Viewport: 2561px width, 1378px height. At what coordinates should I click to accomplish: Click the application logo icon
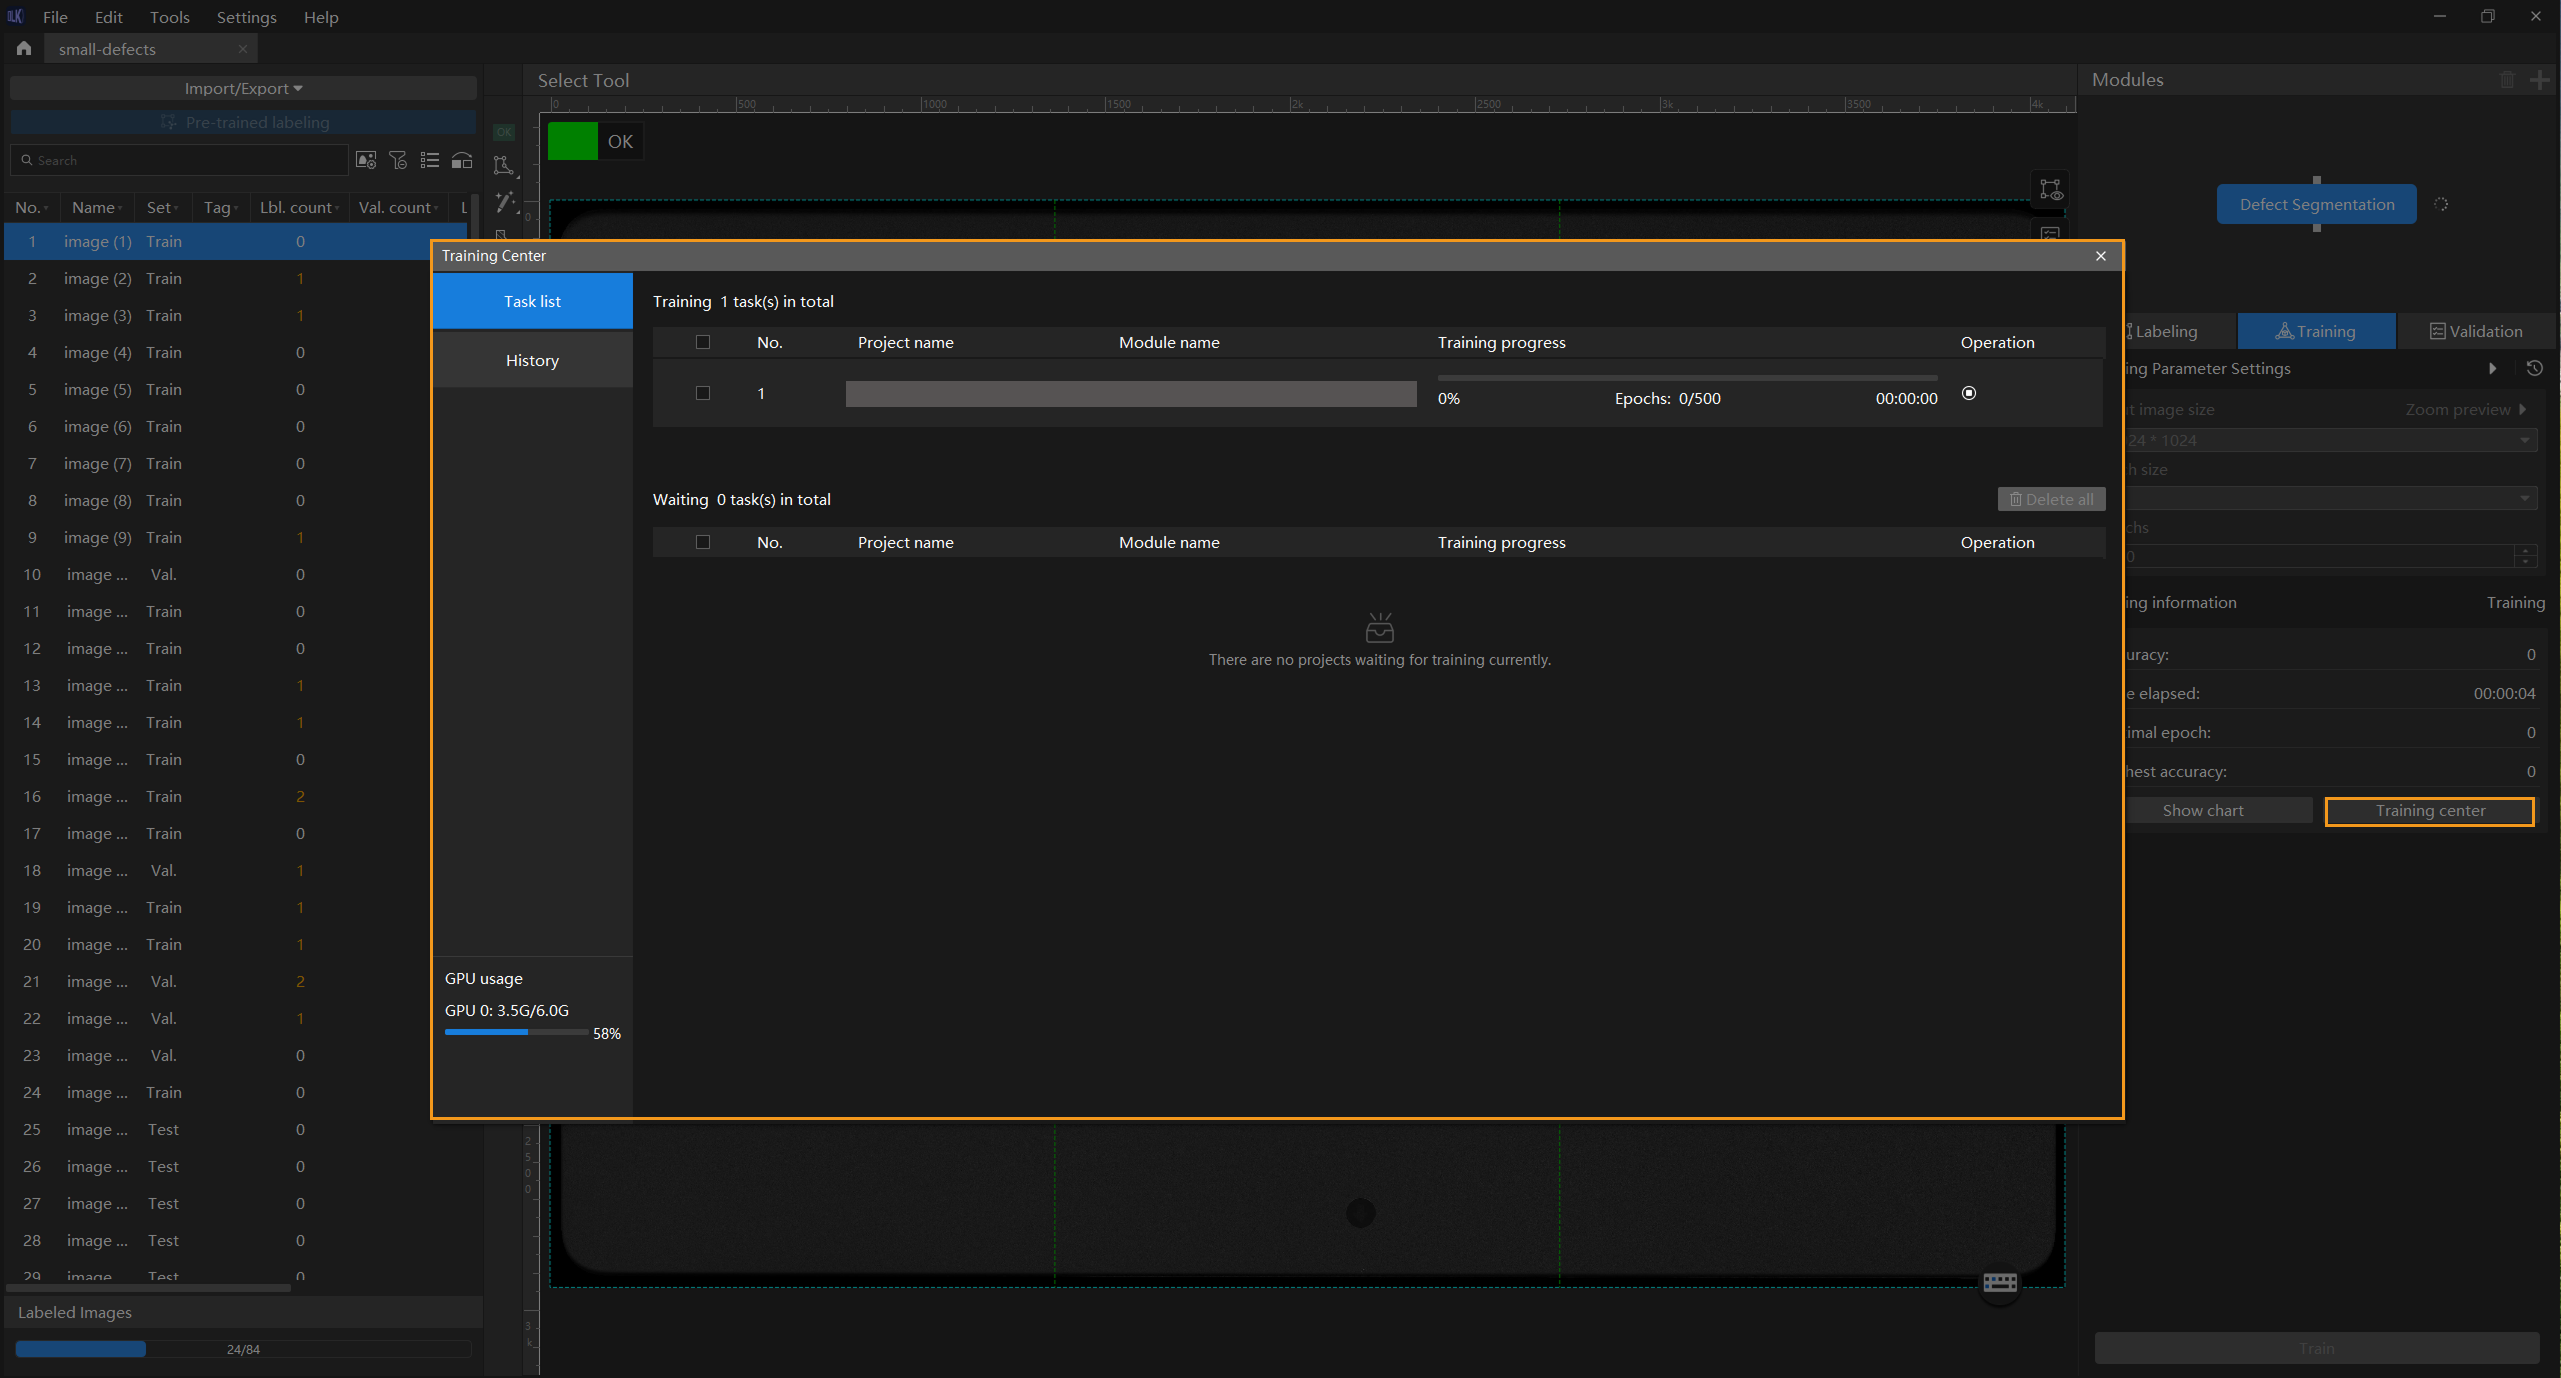[15, 17]
